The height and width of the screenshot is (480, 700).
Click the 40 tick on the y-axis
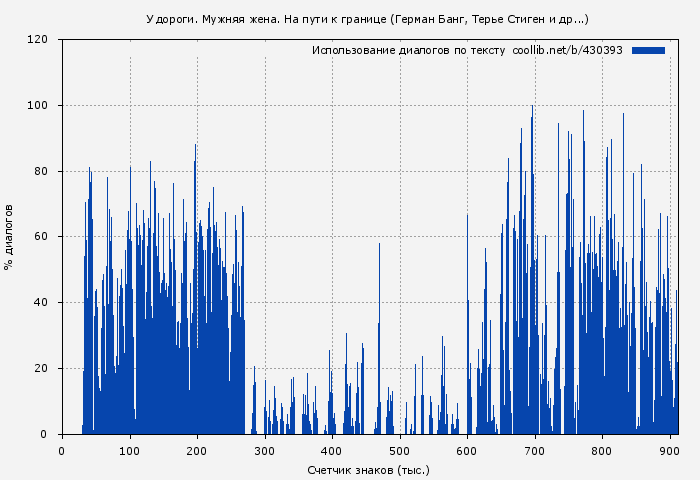(41, 303)
